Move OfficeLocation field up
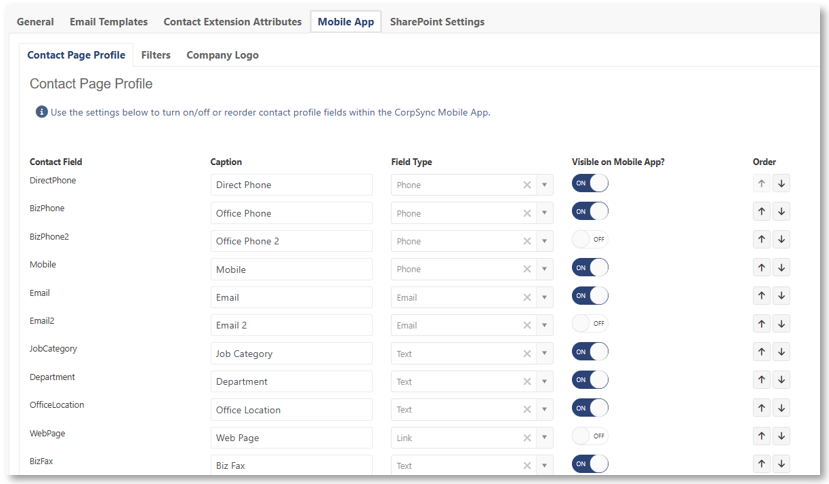Screen dimensions: 829x484 point(761,408)
